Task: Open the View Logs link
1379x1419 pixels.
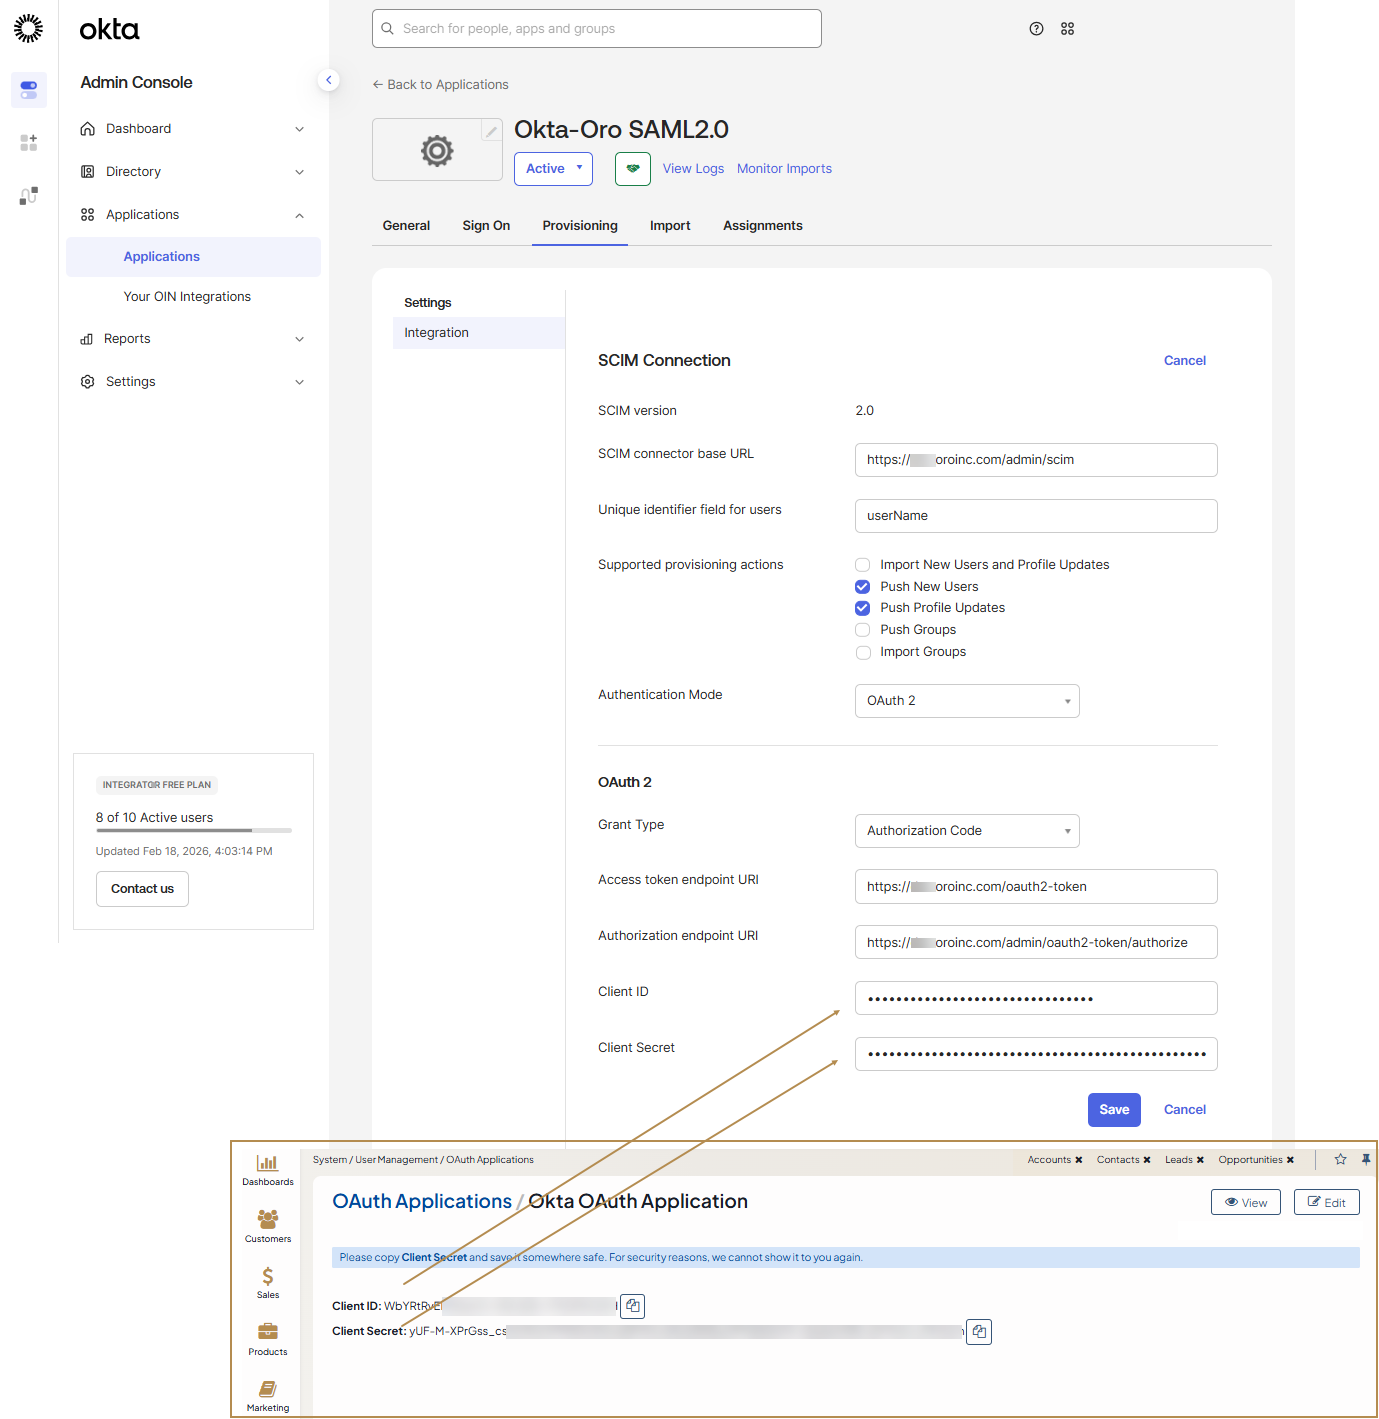Action: (693, 169)
